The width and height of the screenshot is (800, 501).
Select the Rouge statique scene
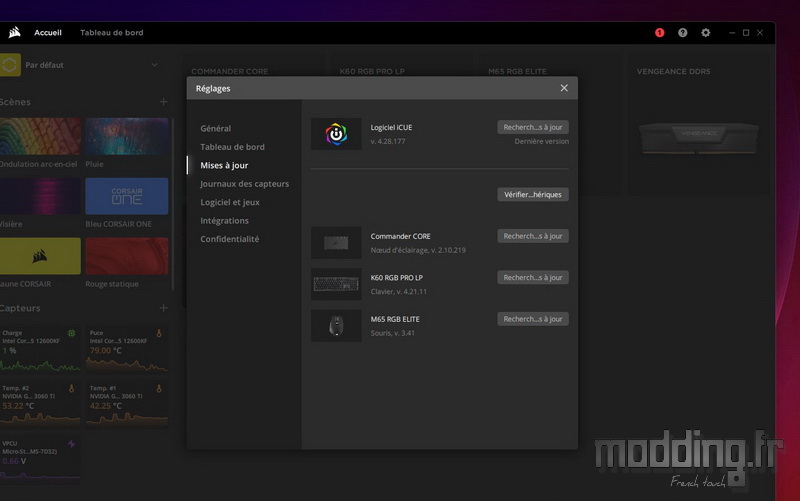(127, 256)
